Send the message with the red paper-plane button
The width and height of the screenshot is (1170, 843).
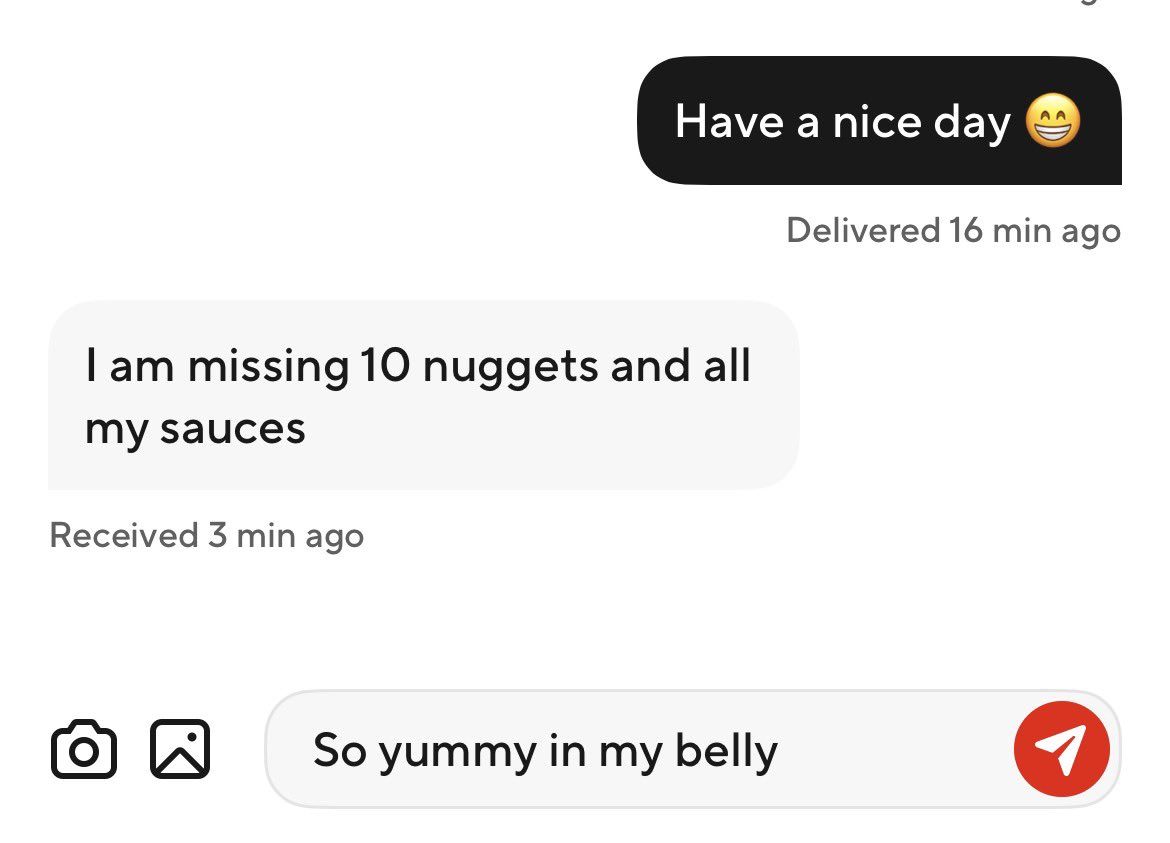coord(1061,749)
